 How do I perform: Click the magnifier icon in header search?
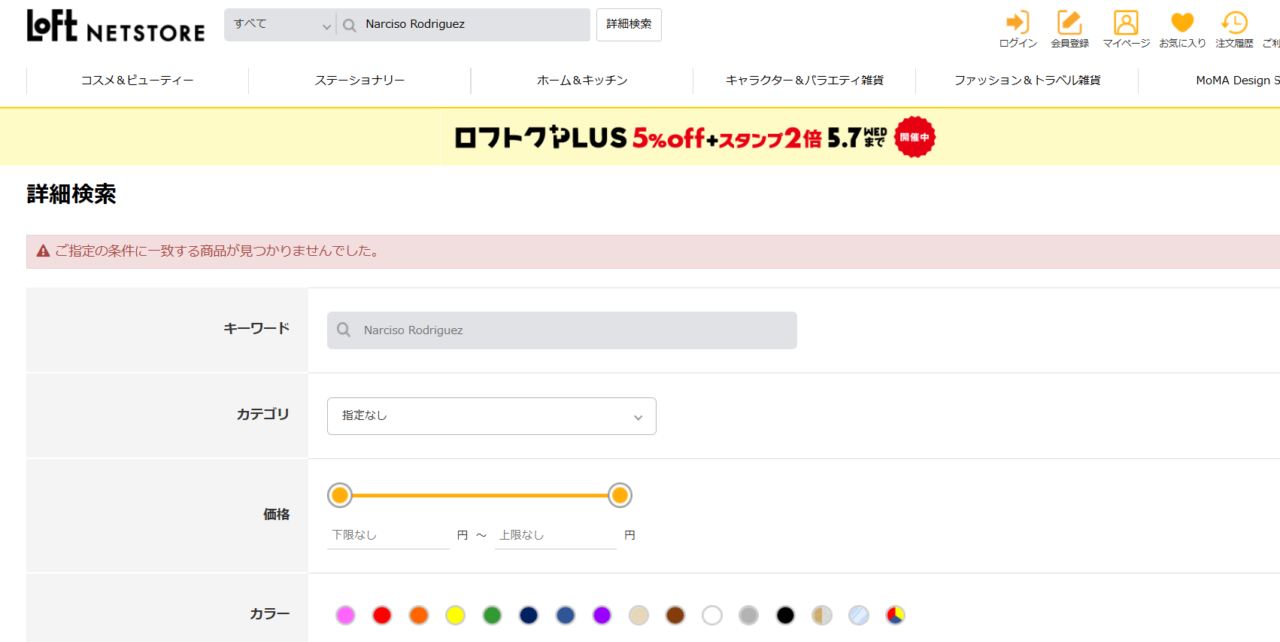(350, 25)
